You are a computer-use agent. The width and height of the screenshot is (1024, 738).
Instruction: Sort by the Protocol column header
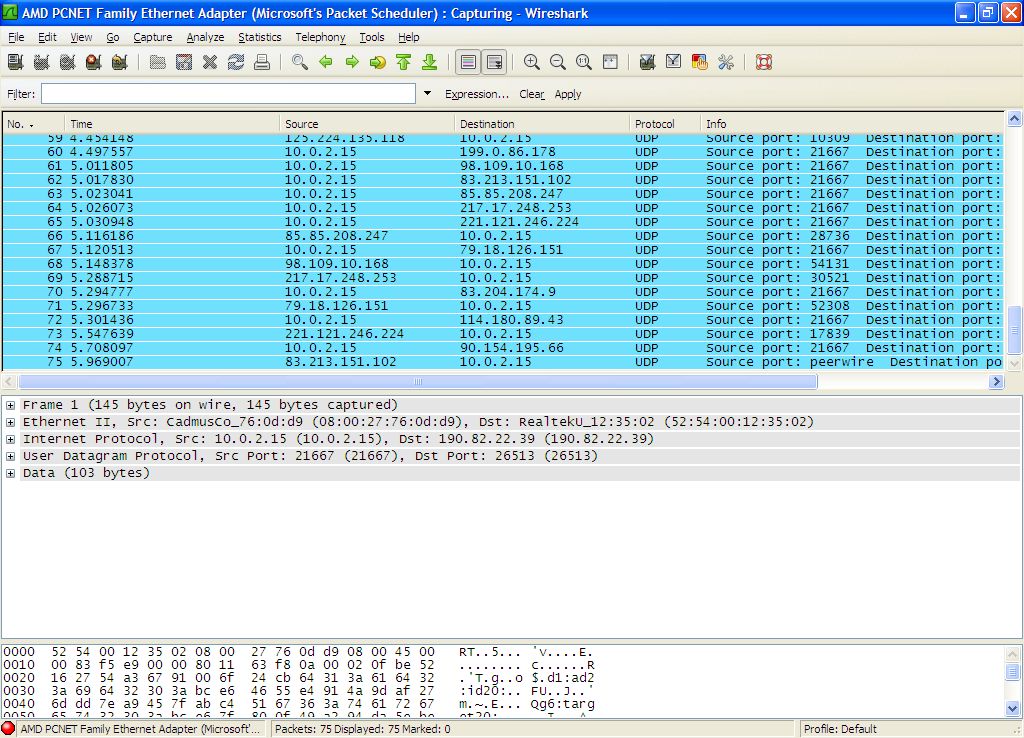click(x=664, y=123)
